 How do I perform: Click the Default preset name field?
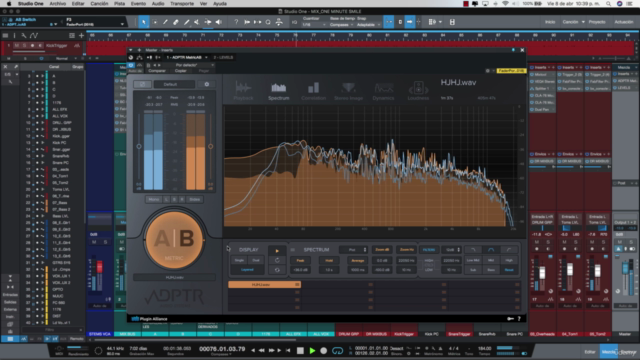174,84
